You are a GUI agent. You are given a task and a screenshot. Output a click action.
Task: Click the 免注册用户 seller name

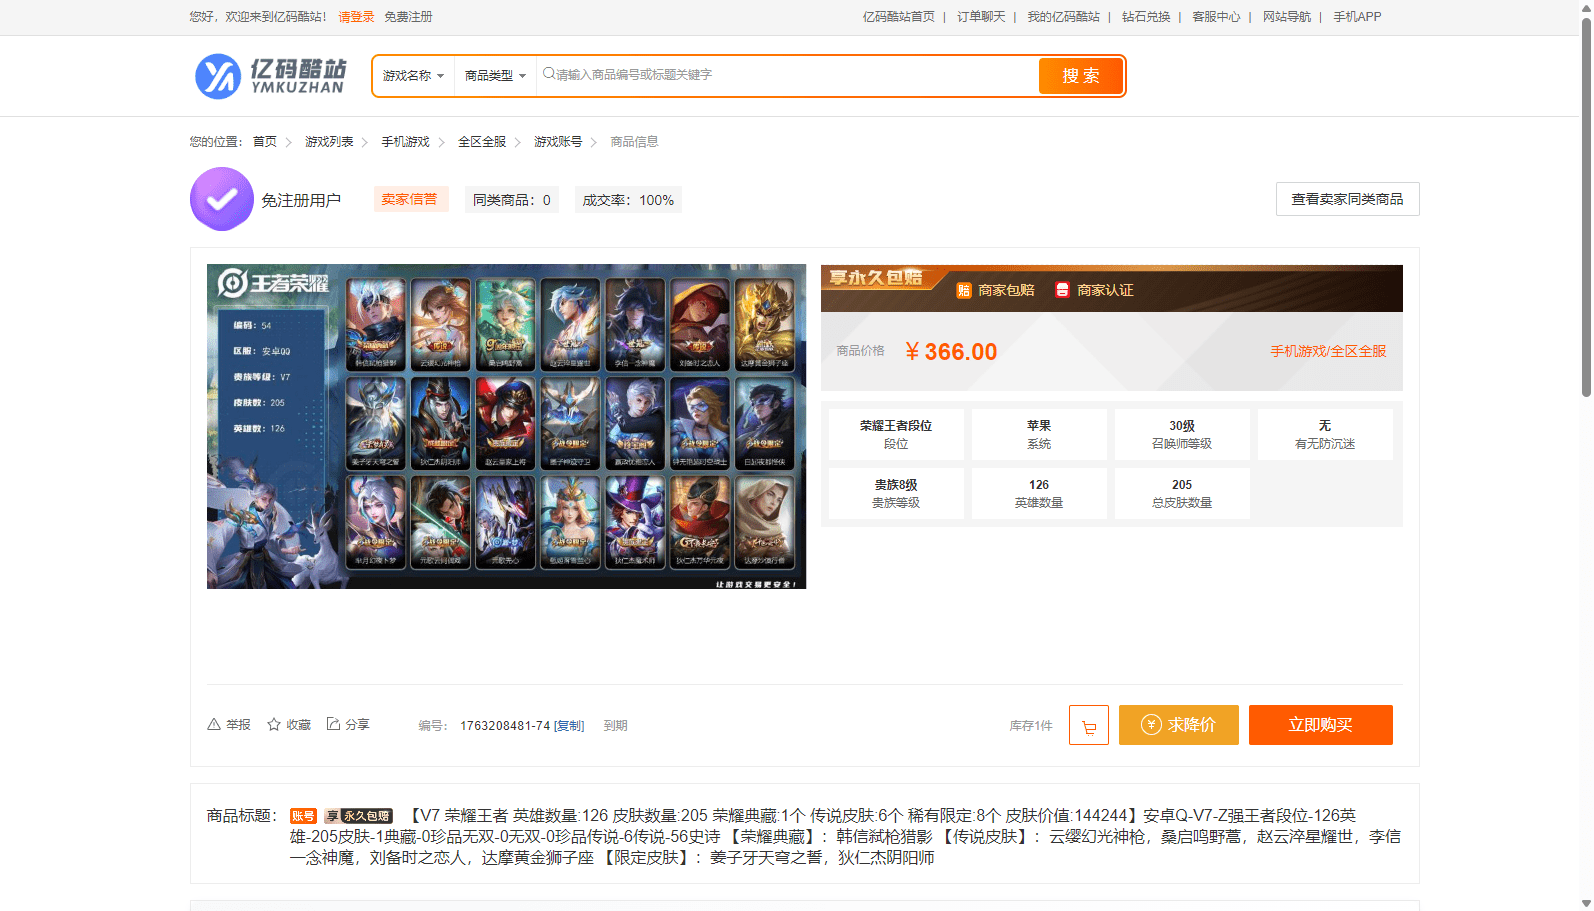[x=301, y=201]
